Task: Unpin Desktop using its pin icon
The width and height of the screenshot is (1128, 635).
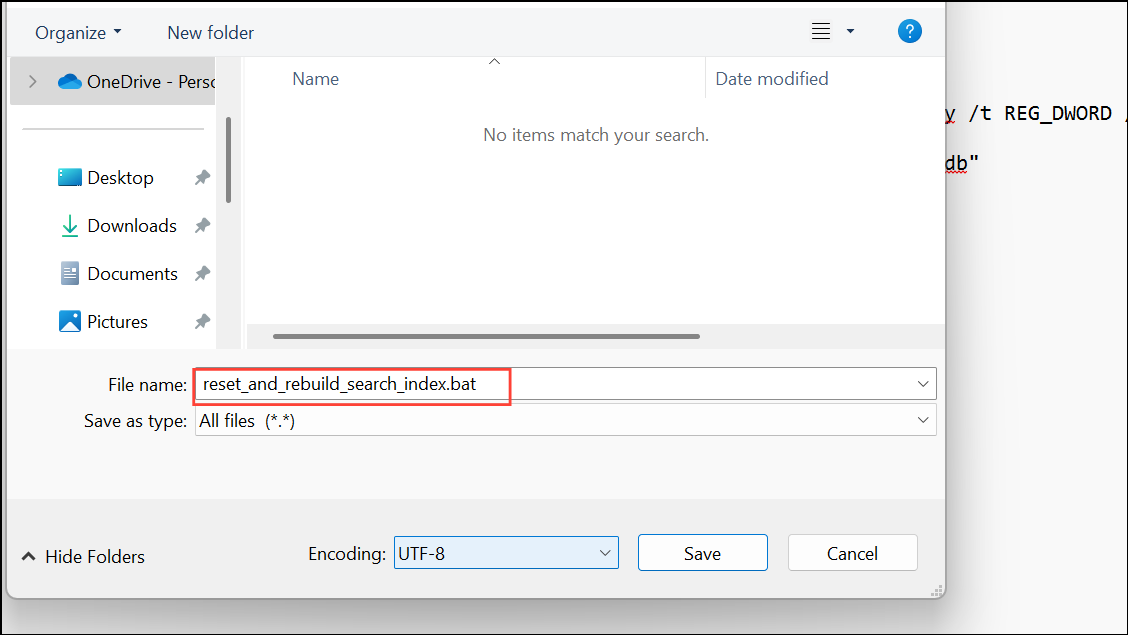Action: pos(202,176)
